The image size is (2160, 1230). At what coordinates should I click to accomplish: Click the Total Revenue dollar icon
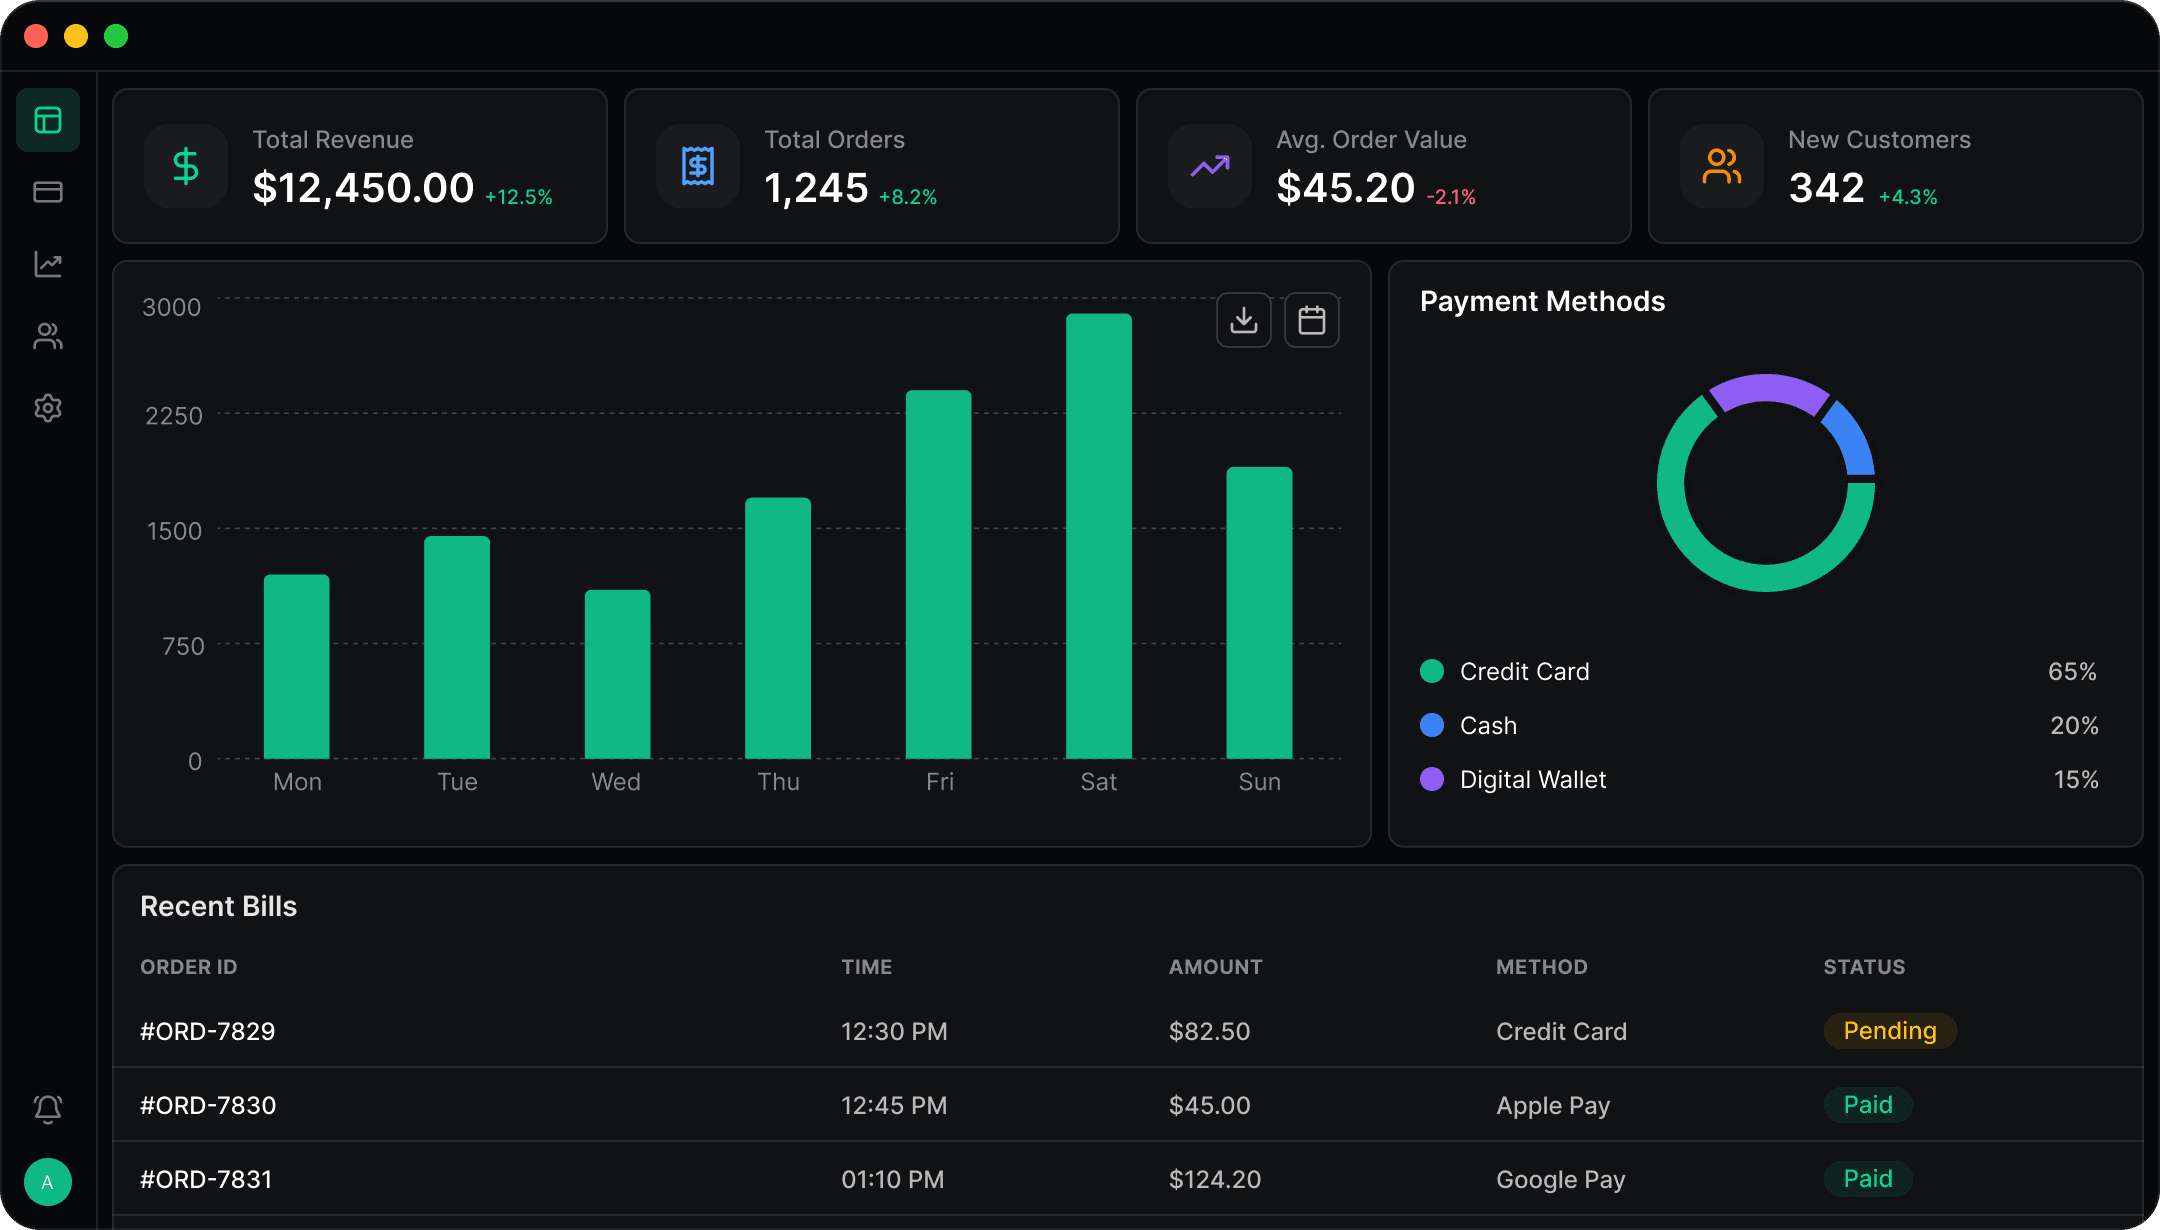point(186,166)
